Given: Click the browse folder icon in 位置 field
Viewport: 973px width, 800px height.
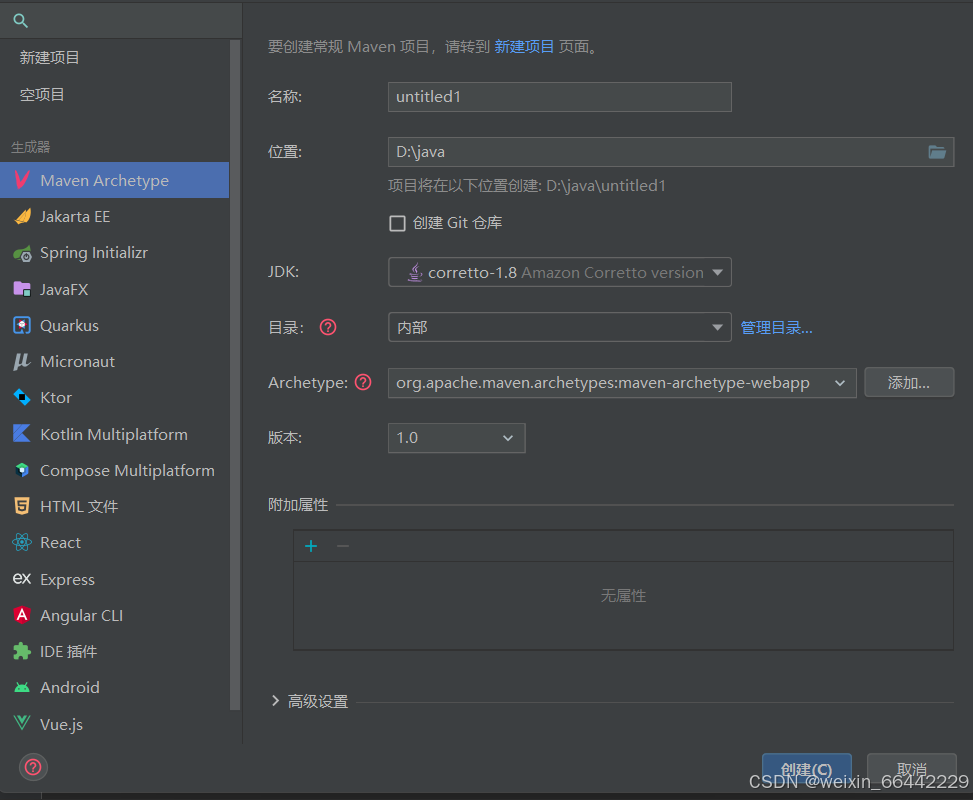Looking at the screenshot, I should [936, 152].
